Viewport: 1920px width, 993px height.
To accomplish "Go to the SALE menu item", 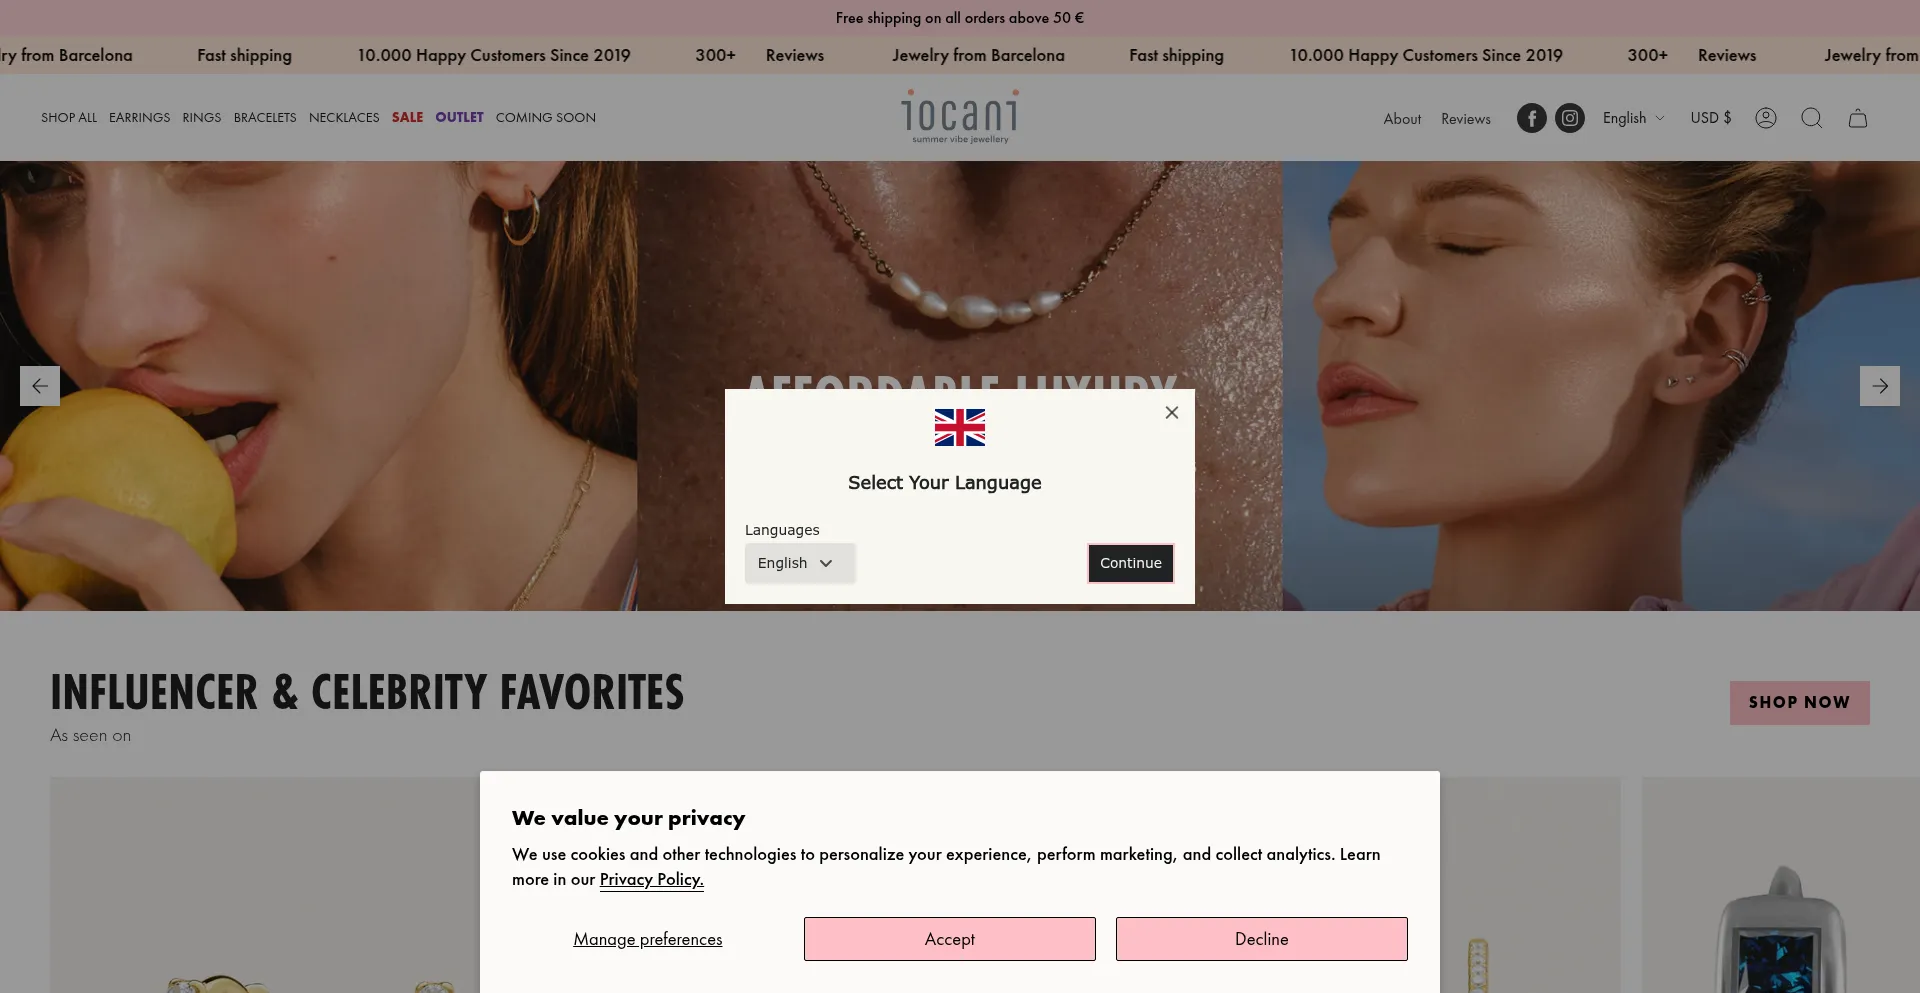I will click(x=407, y=118).
